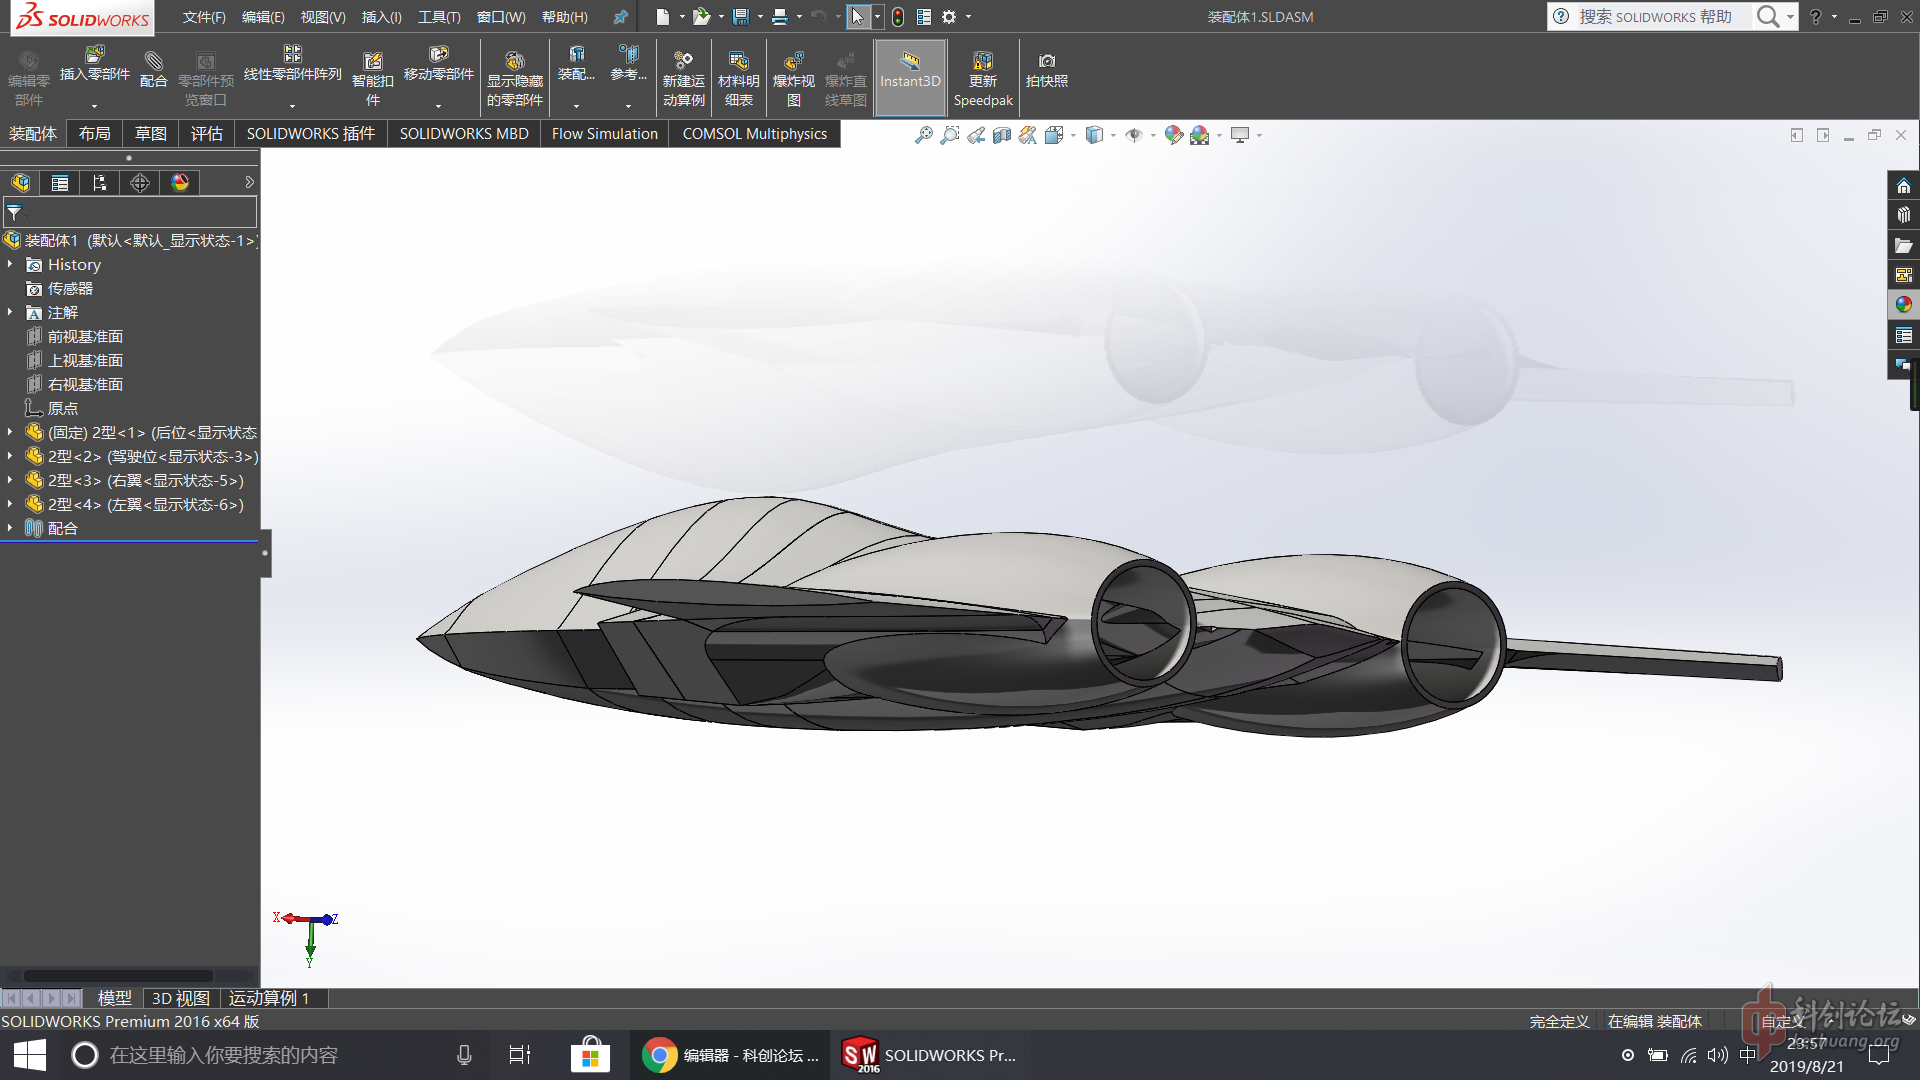Open the Bill of Materials (材料明细表) tool
This screenshot has width=1920, height=1080.
738,78
